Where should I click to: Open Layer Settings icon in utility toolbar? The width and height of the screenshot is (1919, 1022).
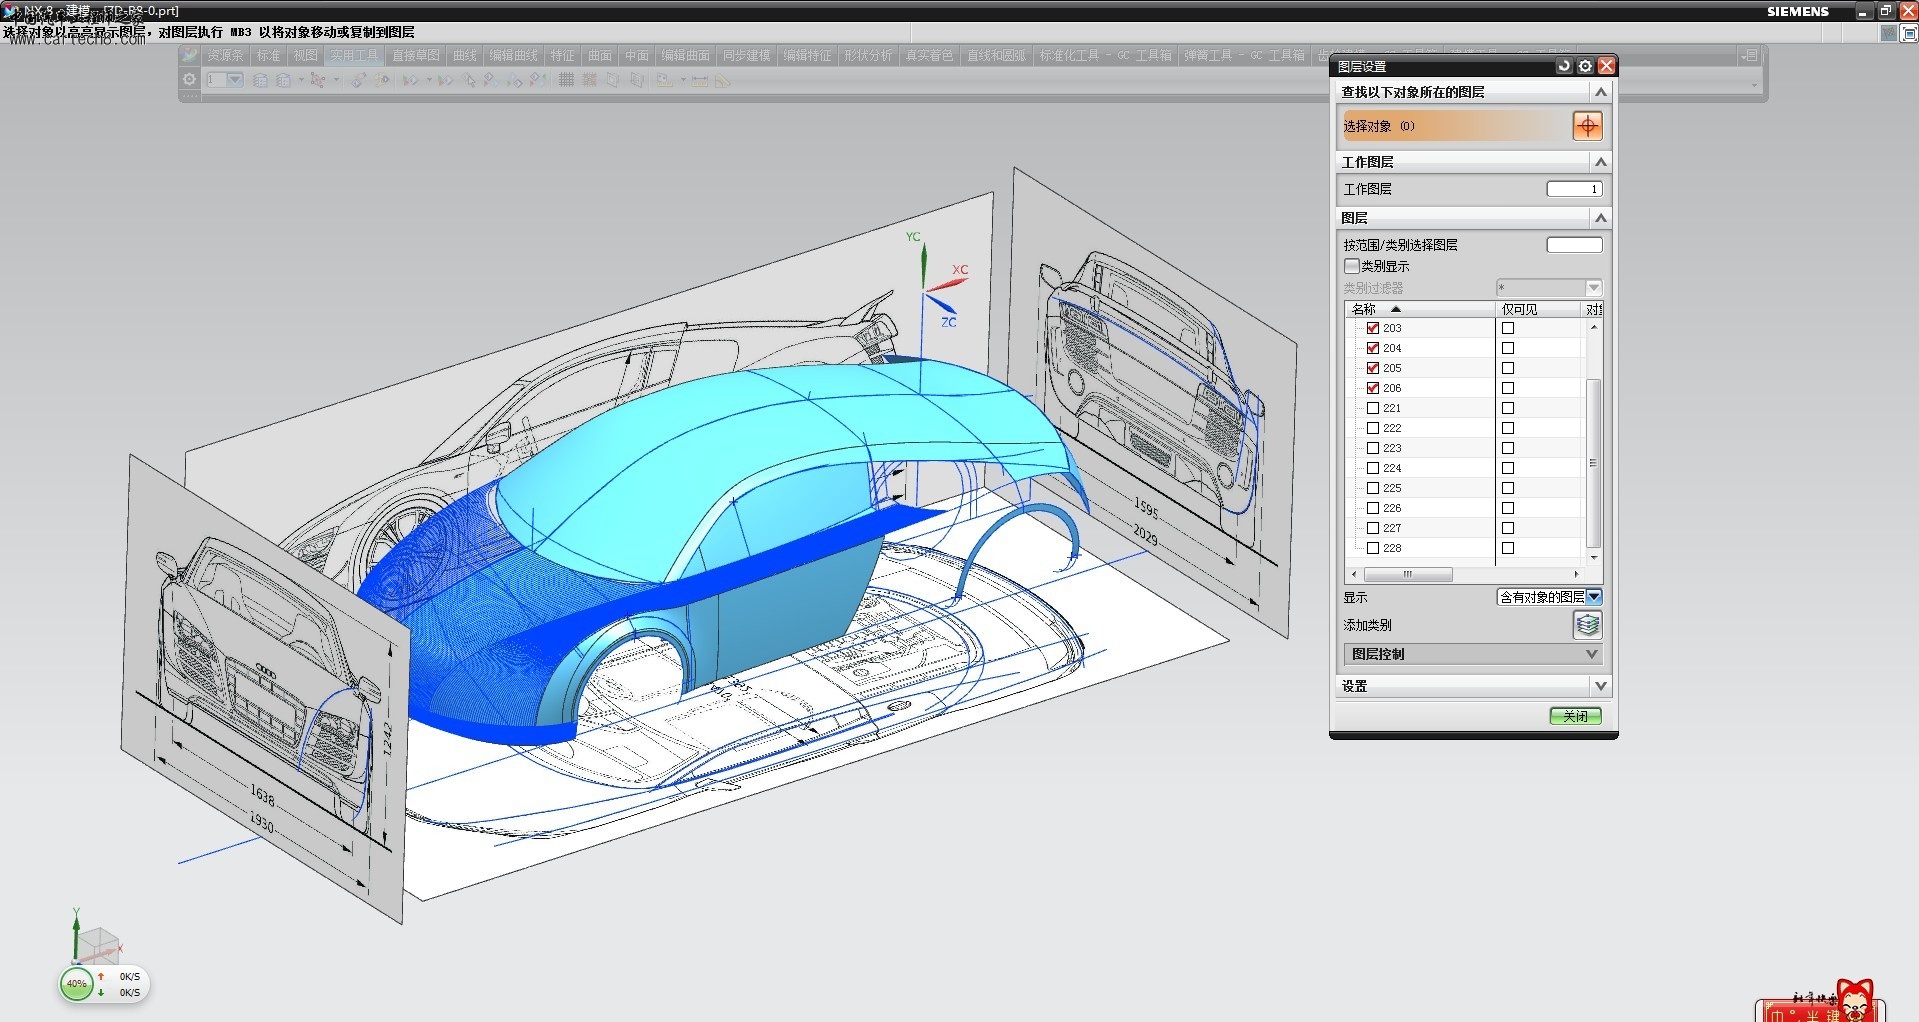coord(260,80)
